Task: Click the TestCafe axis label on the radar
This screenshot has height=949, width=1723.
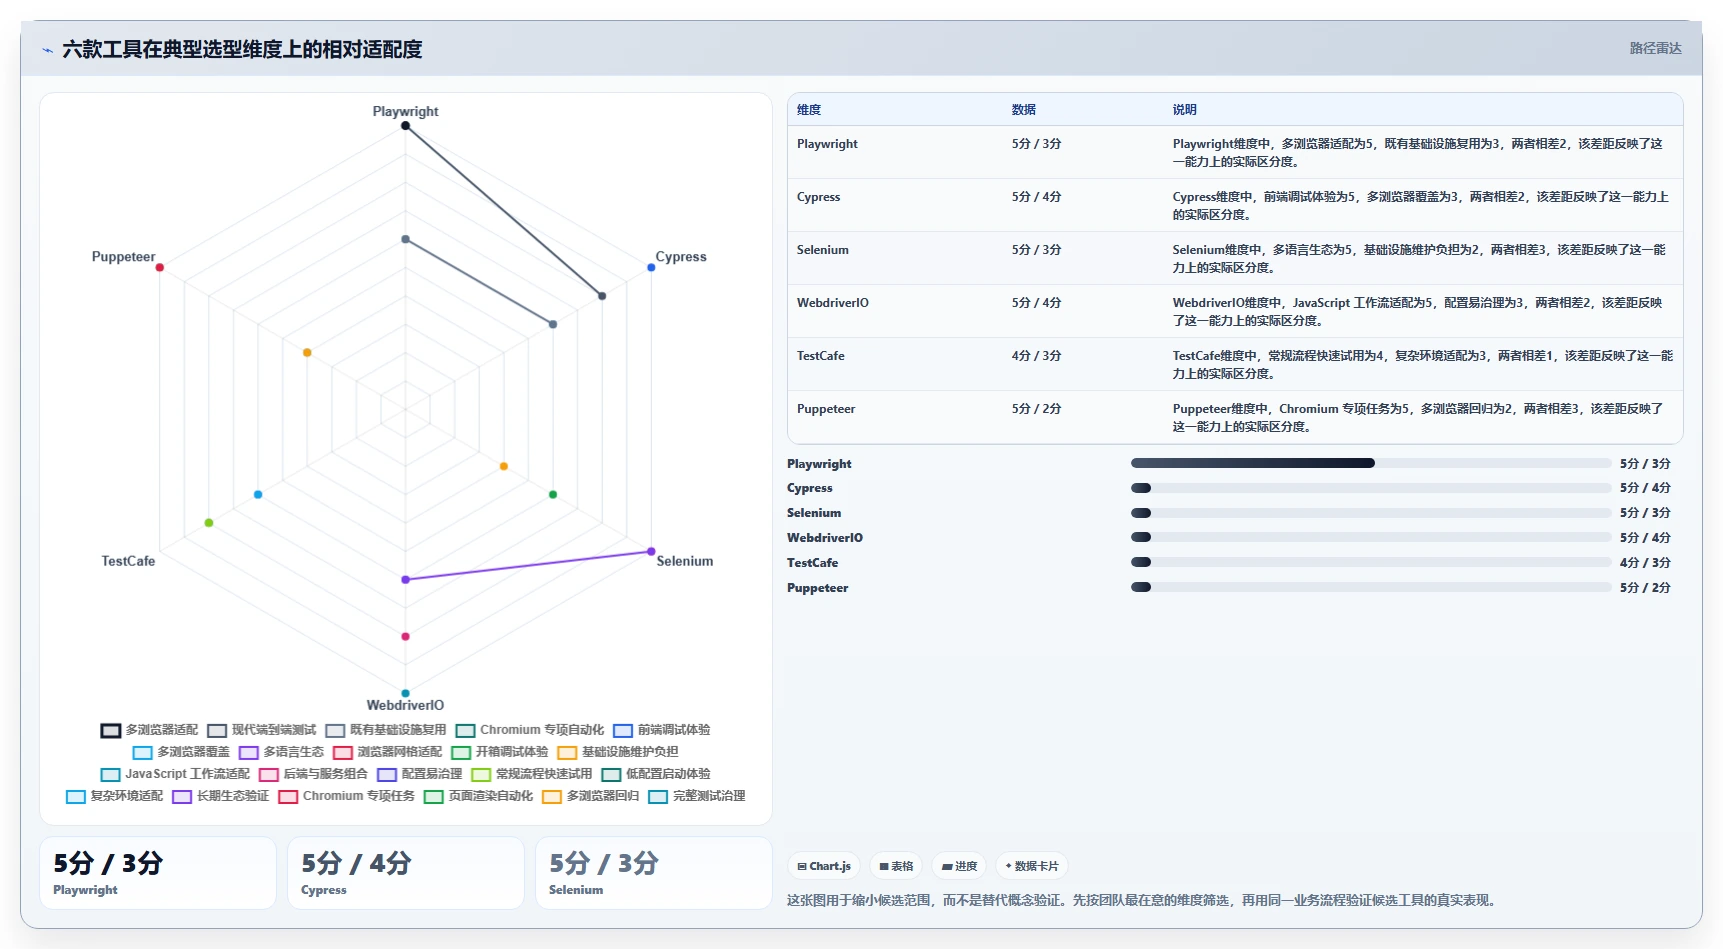Action: pyautogui.click(x=128, y=561)
